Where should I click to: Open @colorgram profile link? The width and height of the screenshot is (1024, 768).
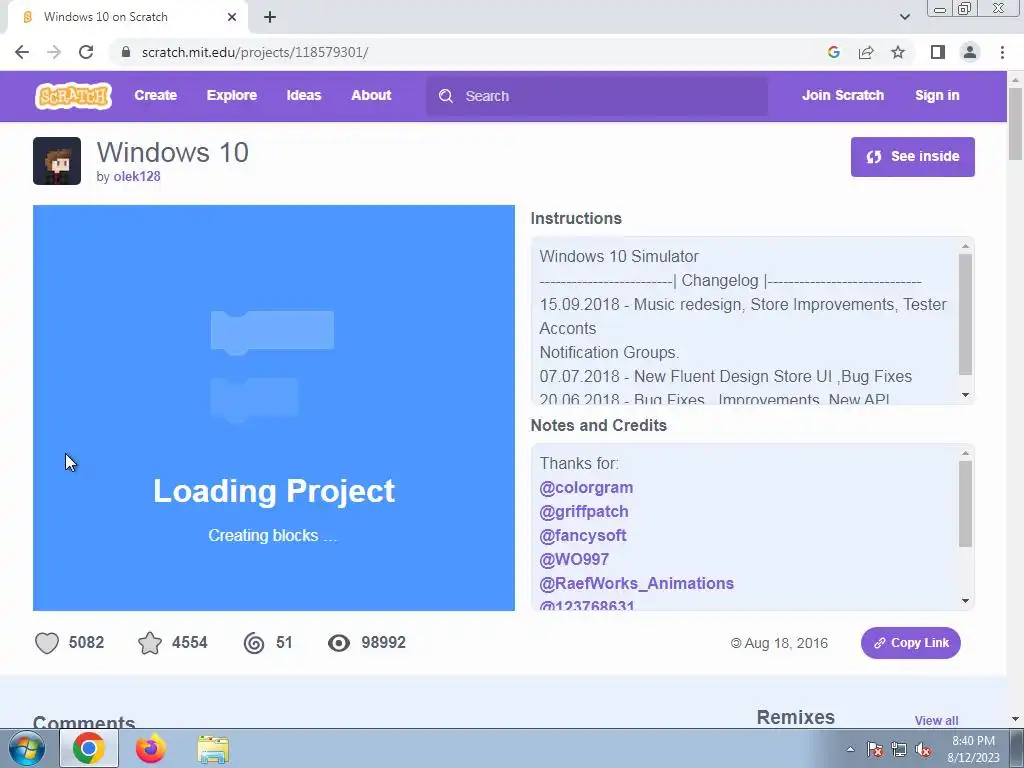click(x=586, y=488)
